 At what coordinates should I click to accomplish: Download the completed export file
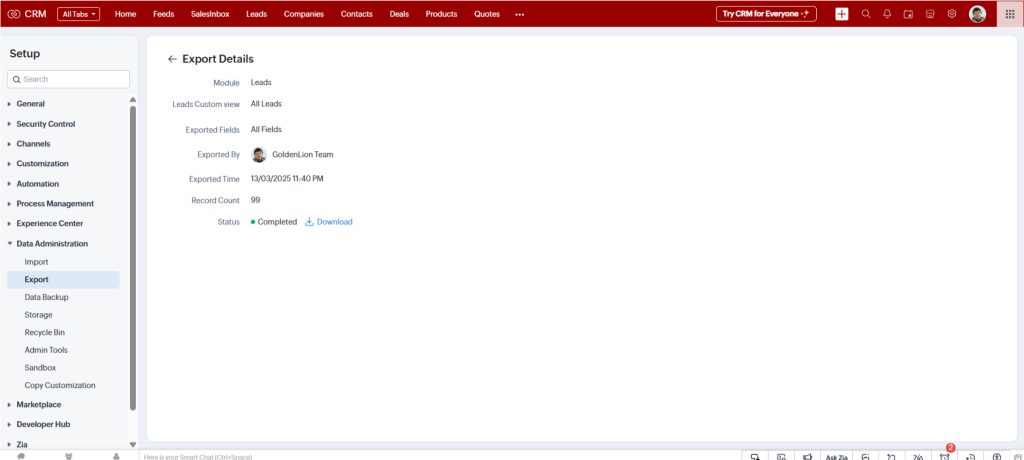click(334, 222)
